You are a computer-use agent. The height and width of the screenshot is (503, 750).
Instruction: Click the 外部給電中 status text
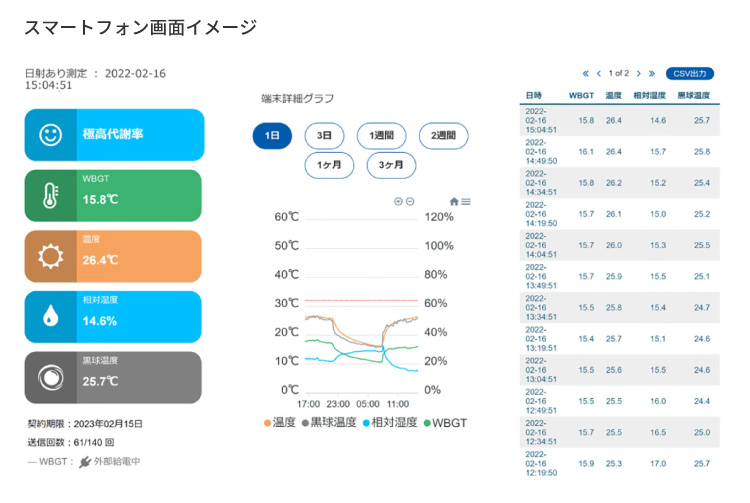tap(117, 462)
